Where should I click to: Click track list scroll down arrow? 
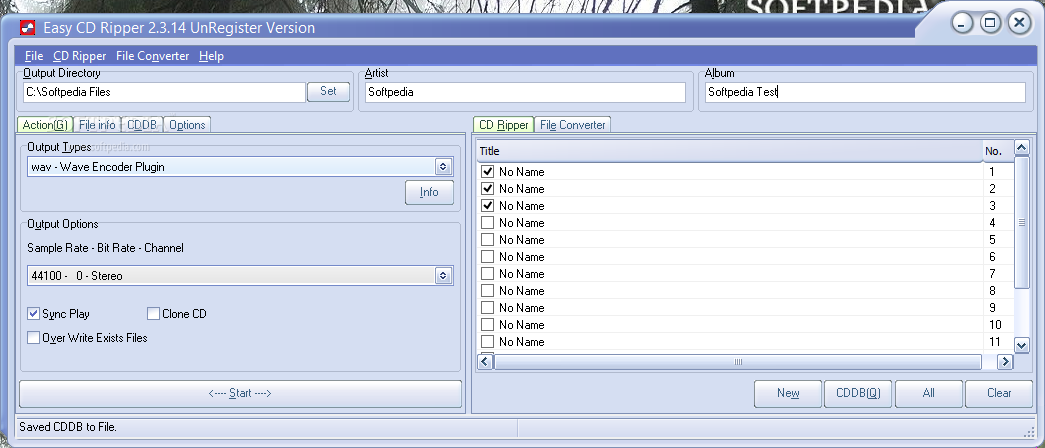1022,345
